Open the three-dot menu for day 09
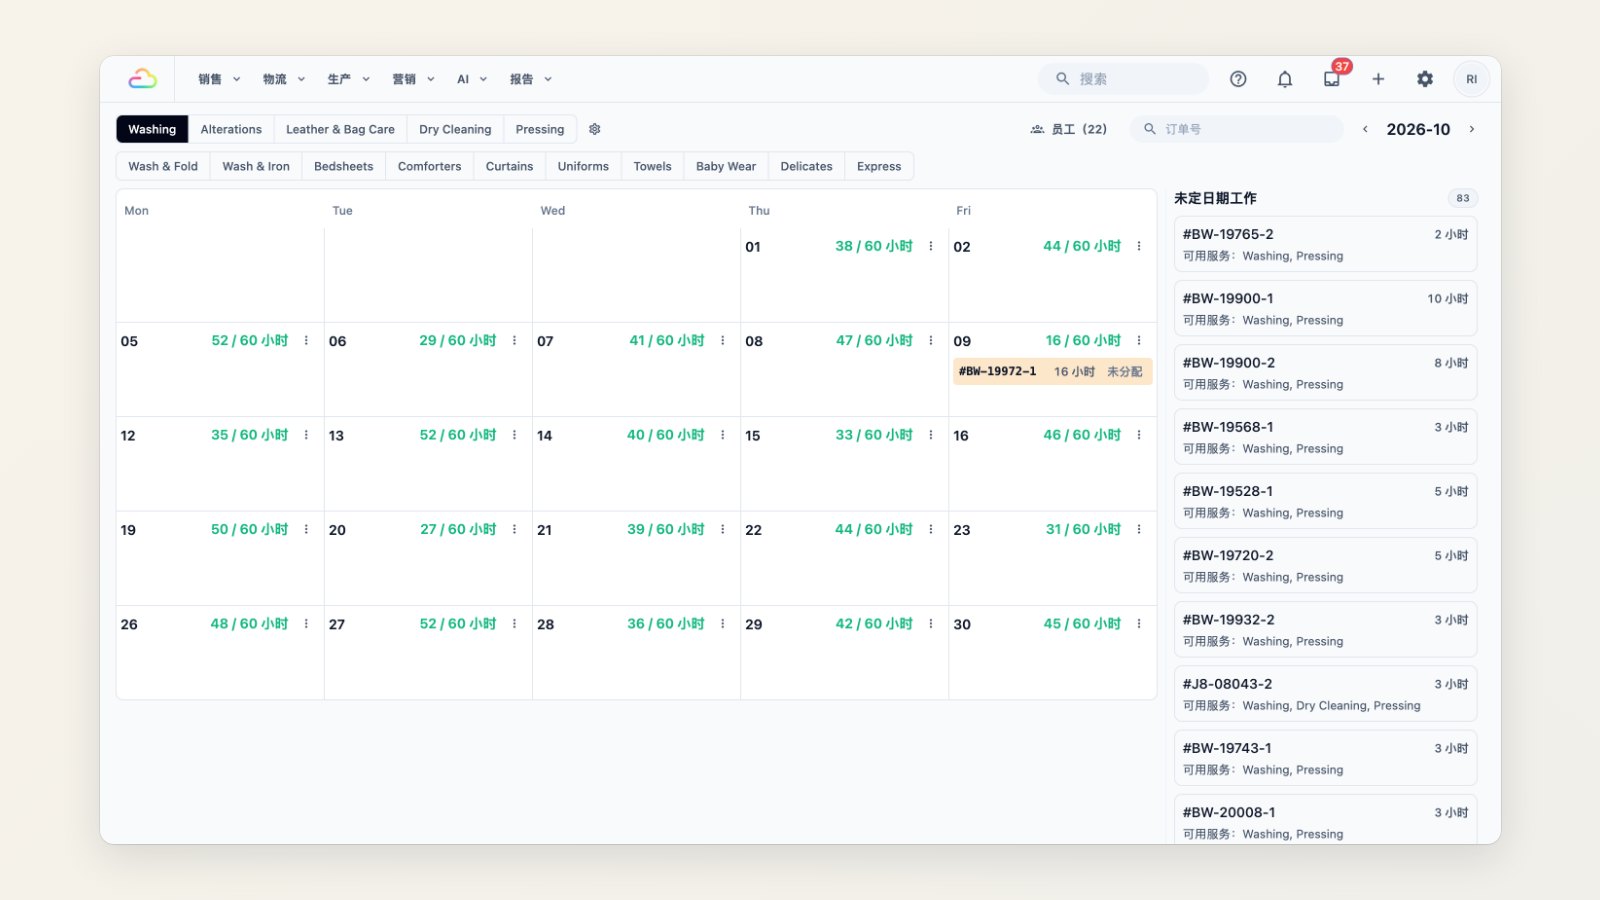This screenshot has width=1600, height=900. tap(1139, 341)
